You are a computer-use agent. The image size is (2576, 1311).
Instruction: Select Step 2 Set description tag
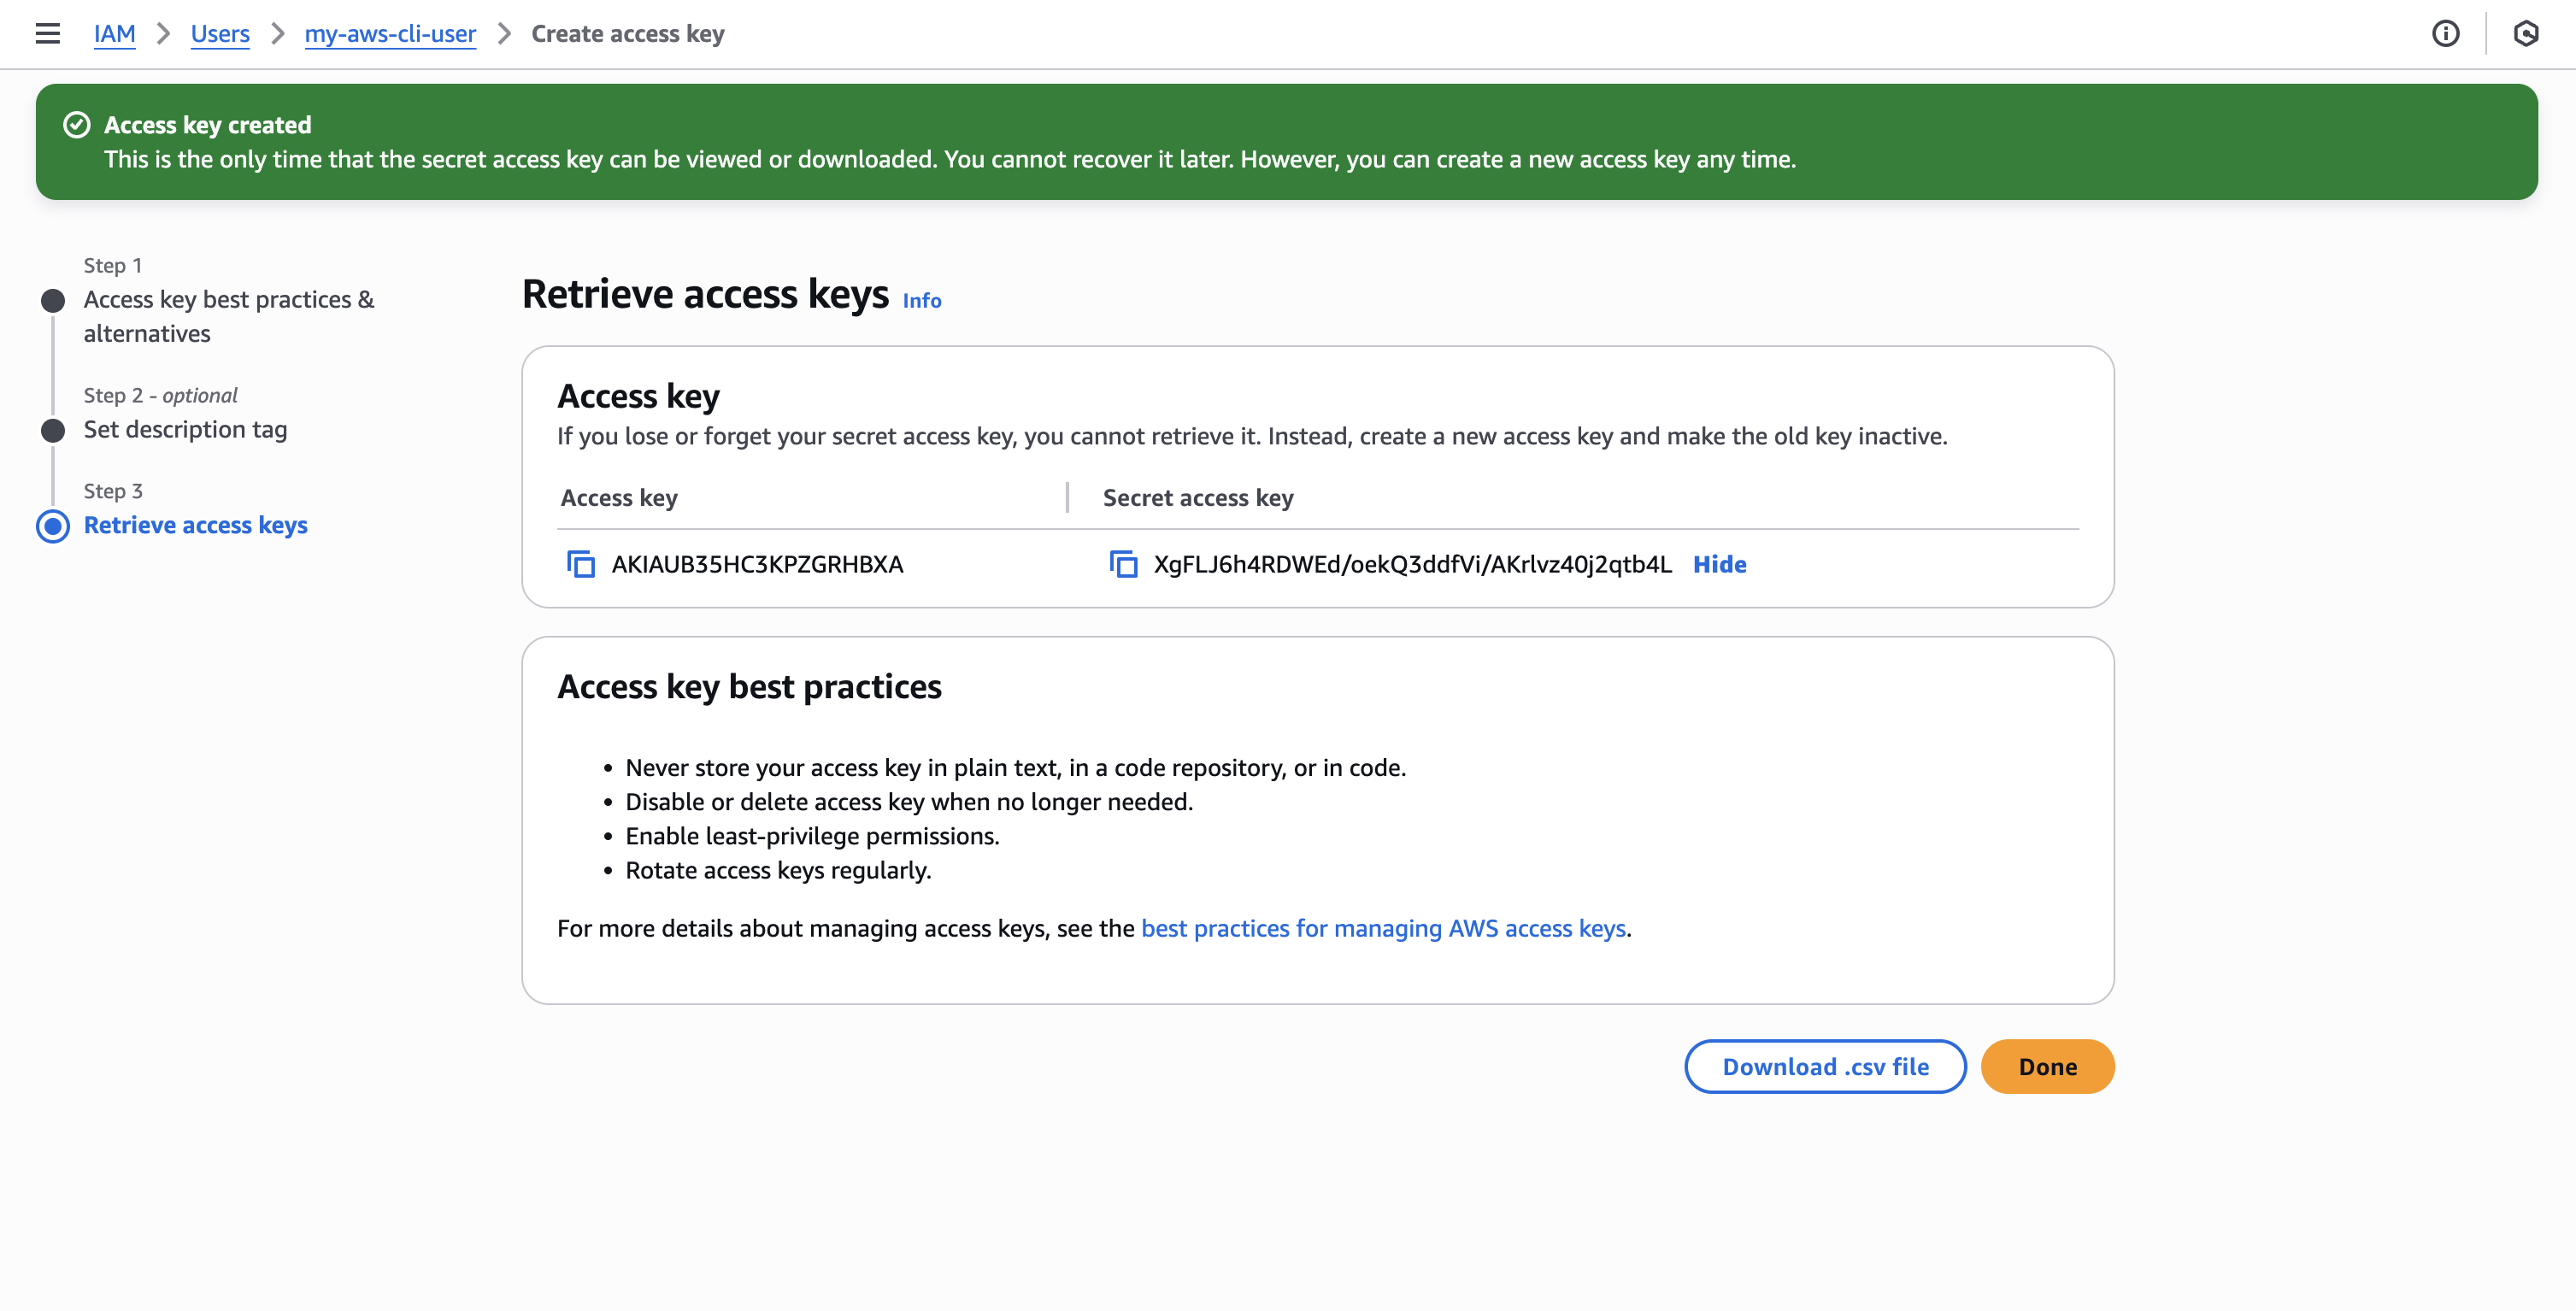185,429
